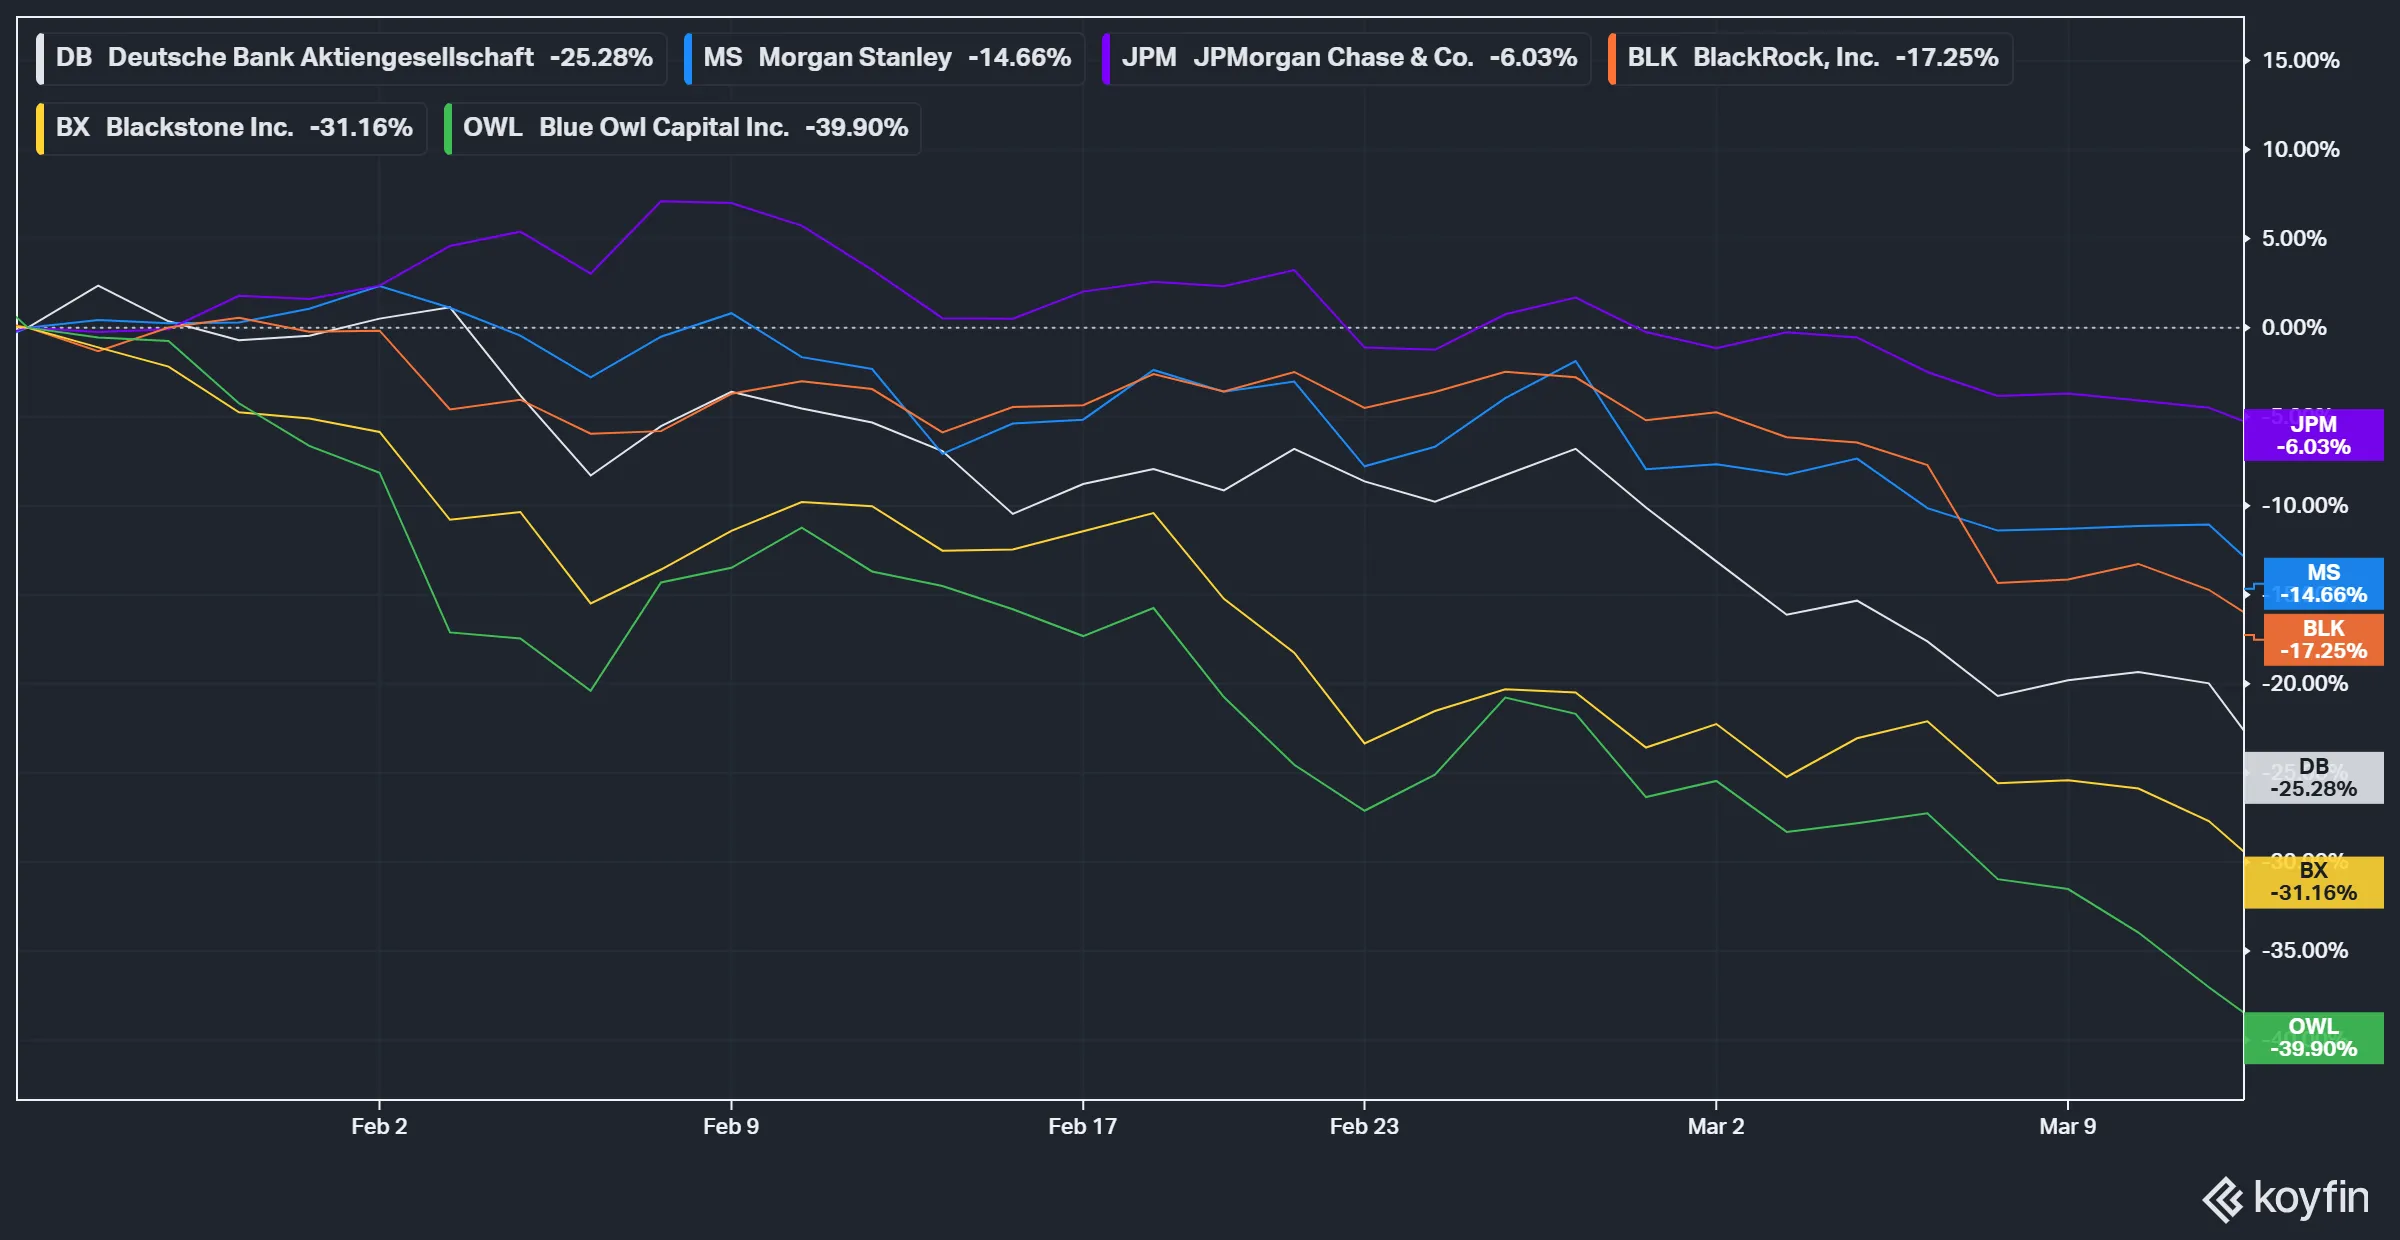Click the blue MS -14.66% axis tag
Image resolution: width=2400 pixels, height=1240 pixels.
2323,584
